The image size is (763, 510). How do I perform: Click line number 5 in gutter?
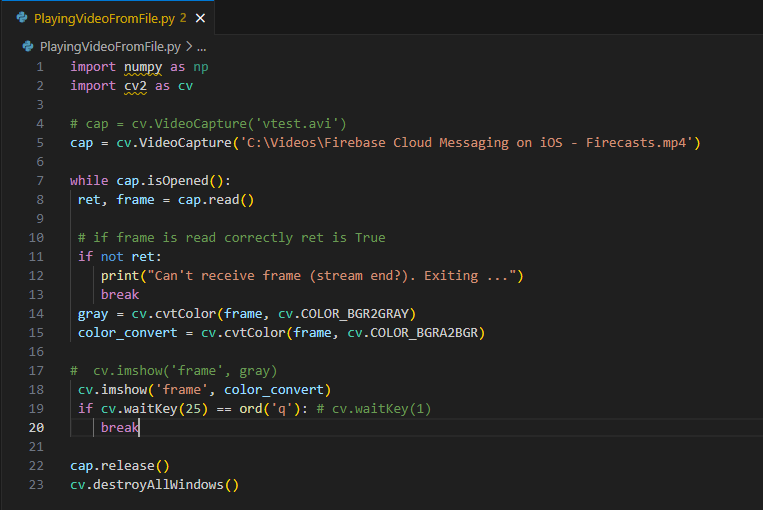[x=40, y=143]
